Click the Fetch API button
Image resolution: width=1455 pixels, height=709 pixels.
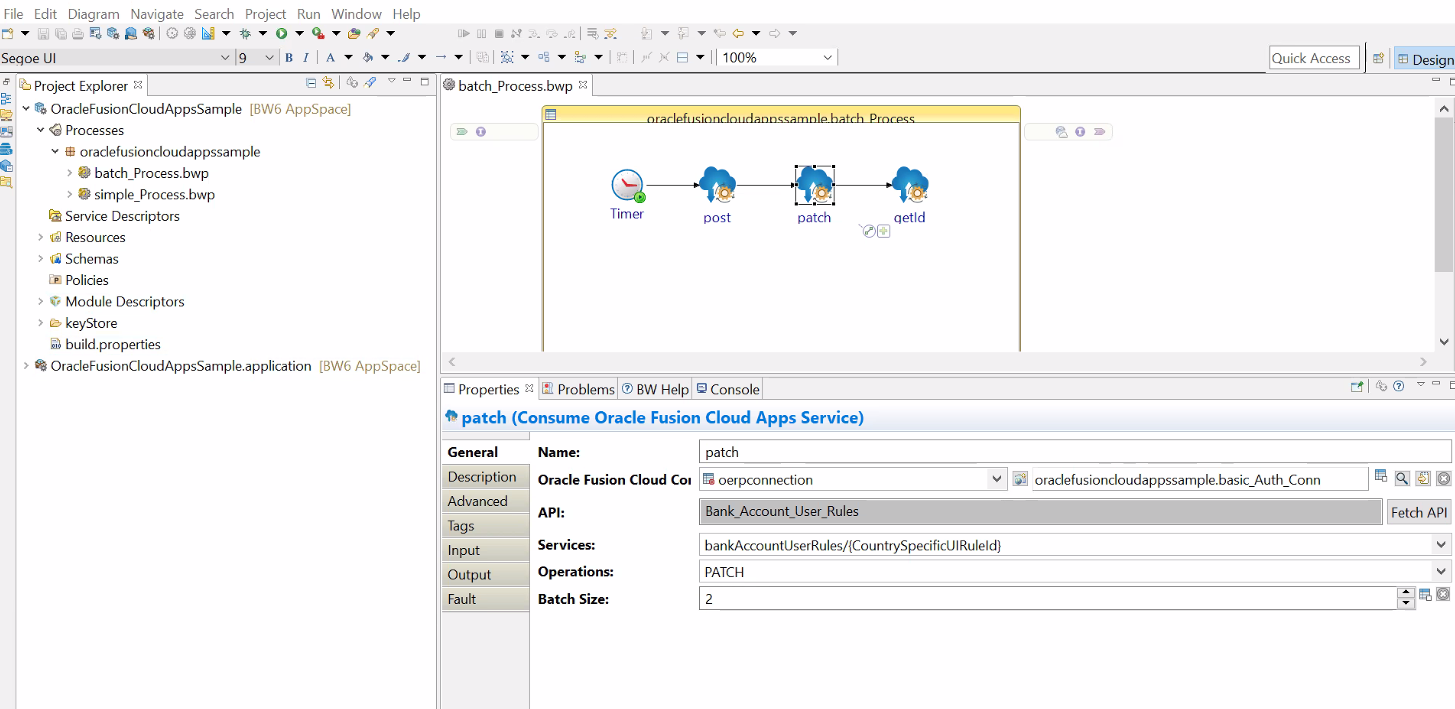(1418, 512)
